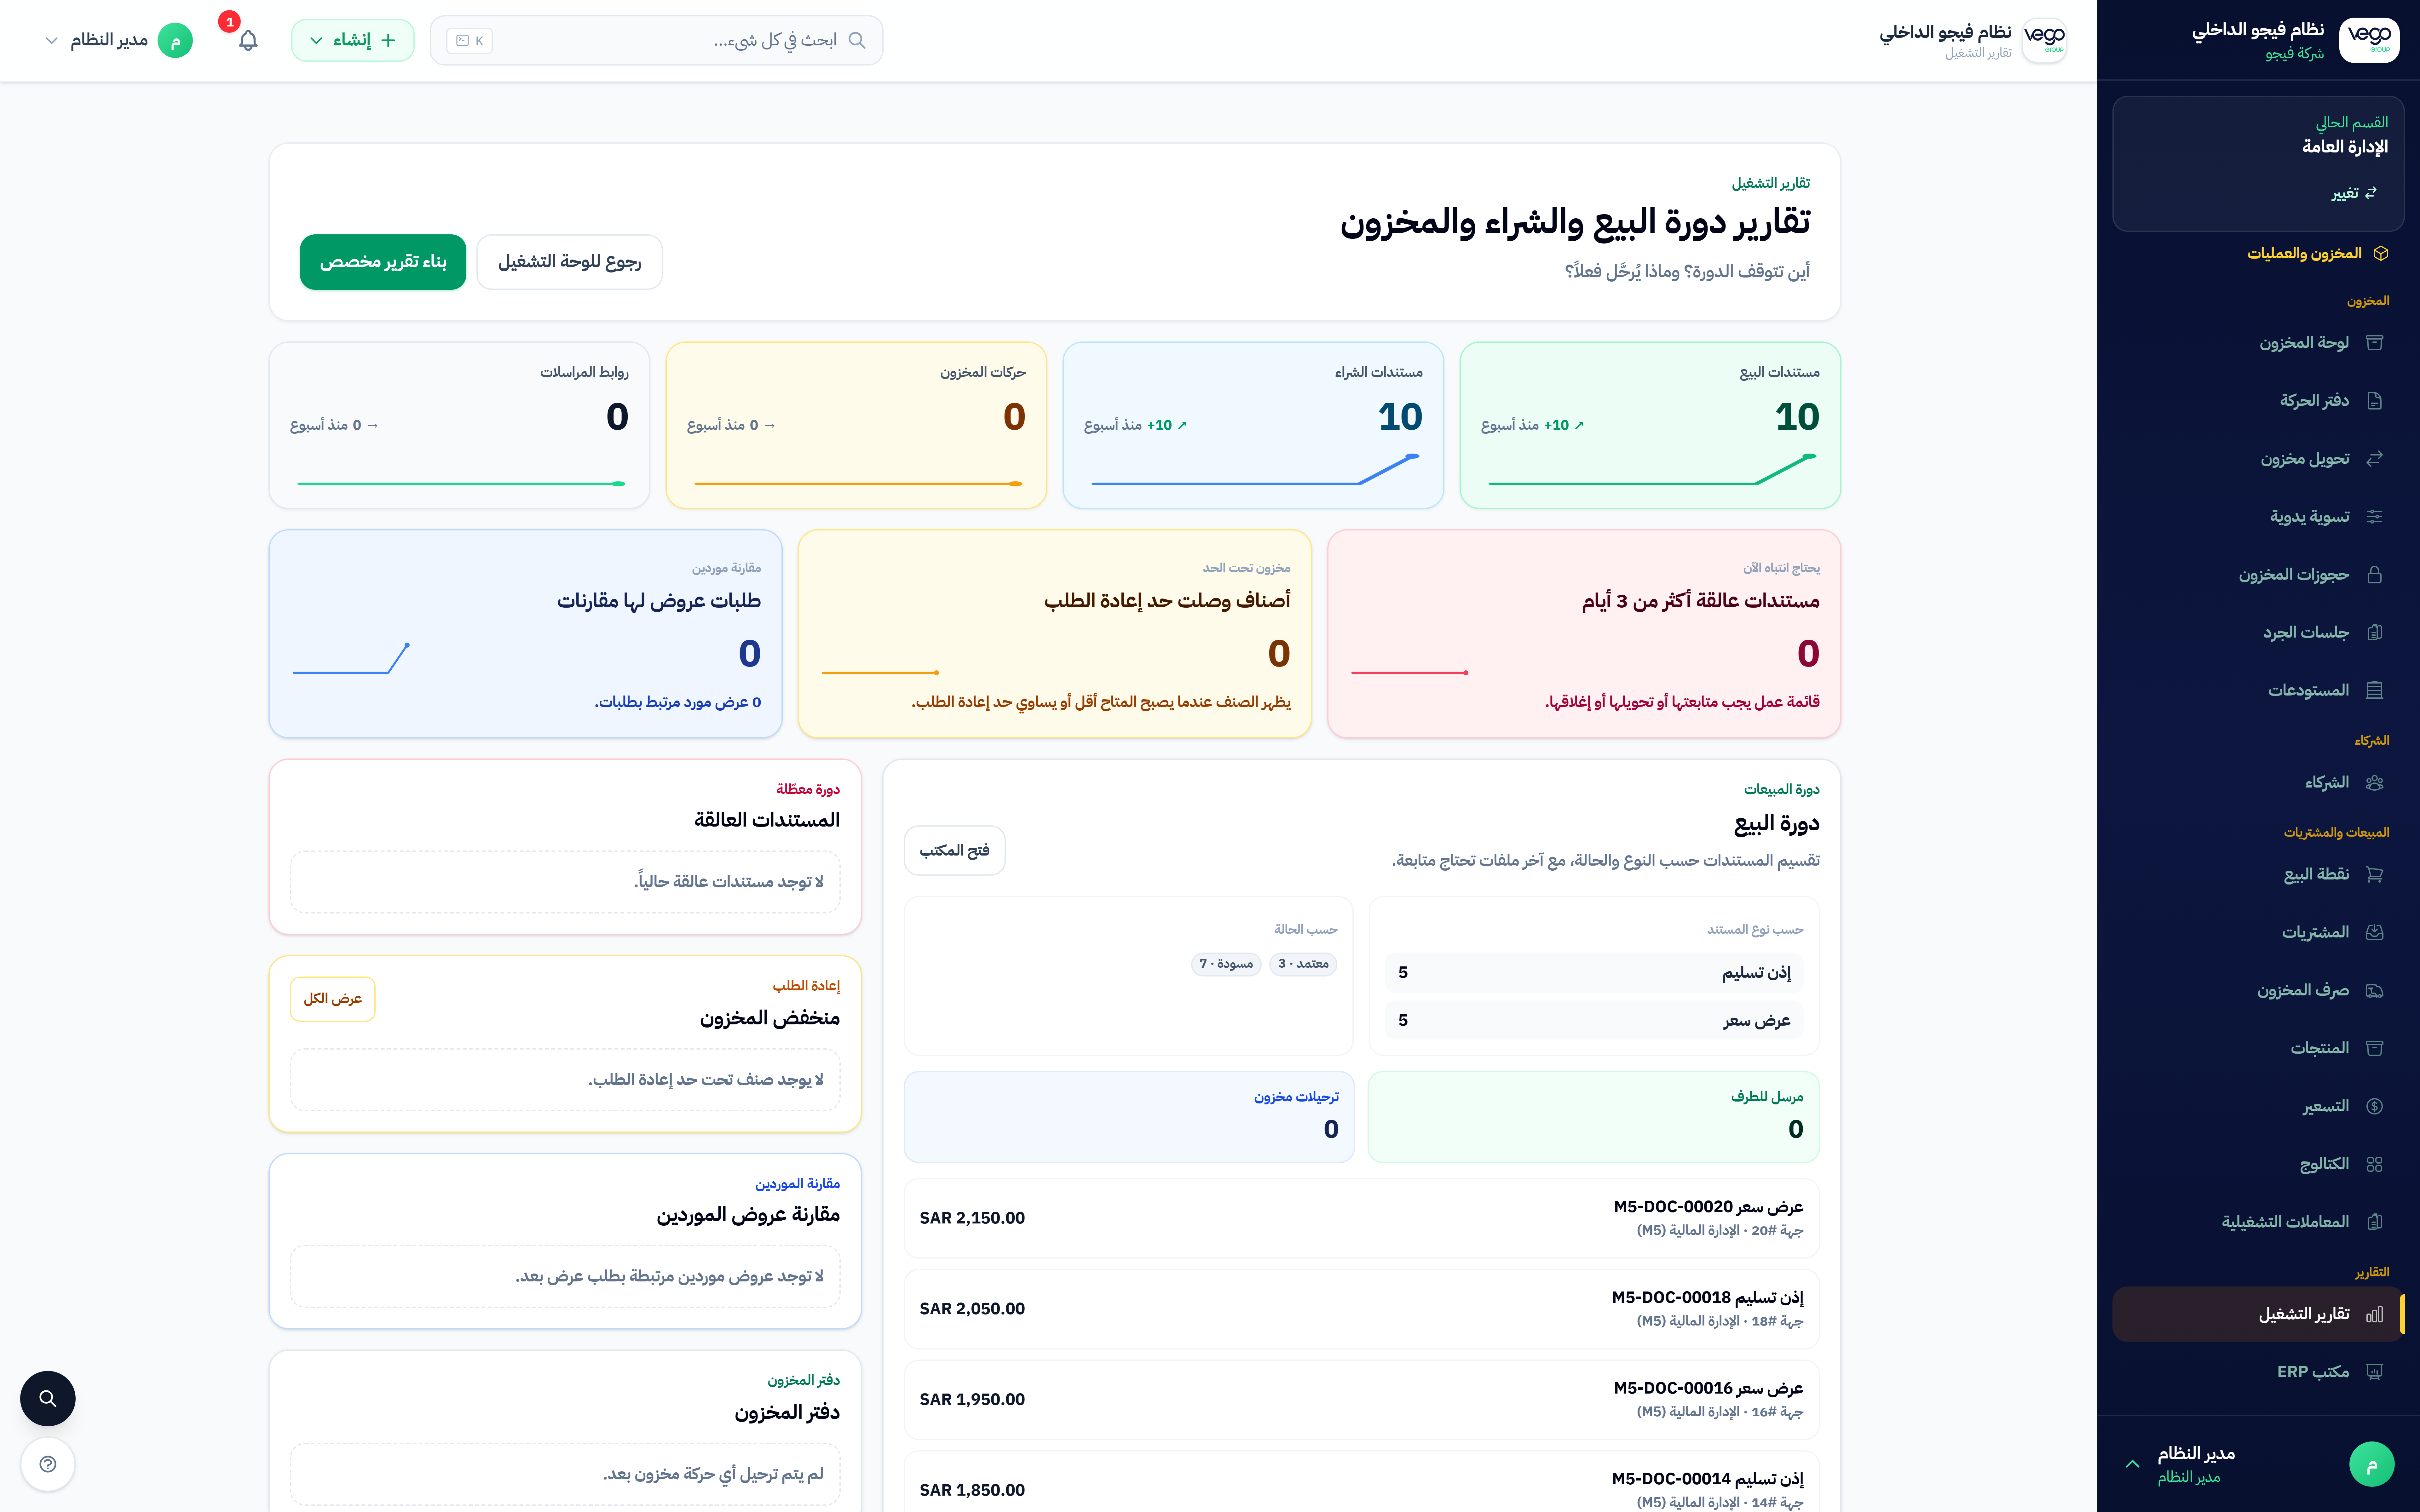This screenshot has height=1512, width=2420.
Task: Click the المستودعات warehouse icon
Action: click(2375, 691)
